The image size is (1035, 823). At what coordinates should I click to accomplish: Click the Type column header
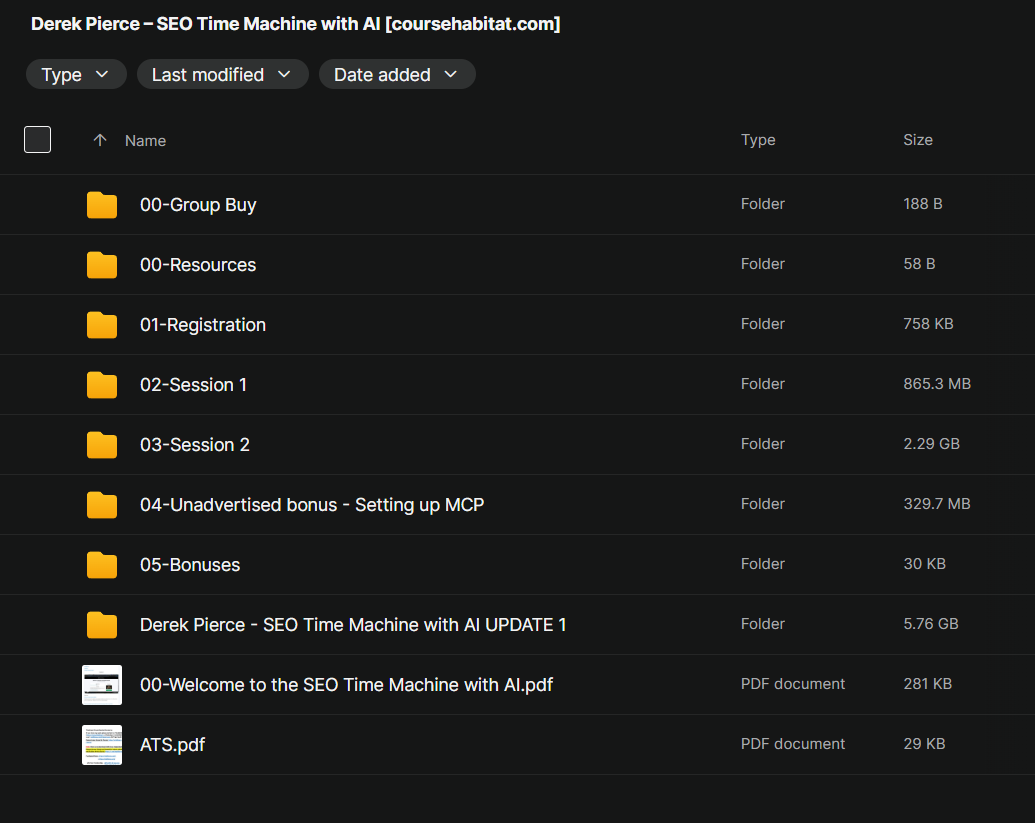click(757, 140)
